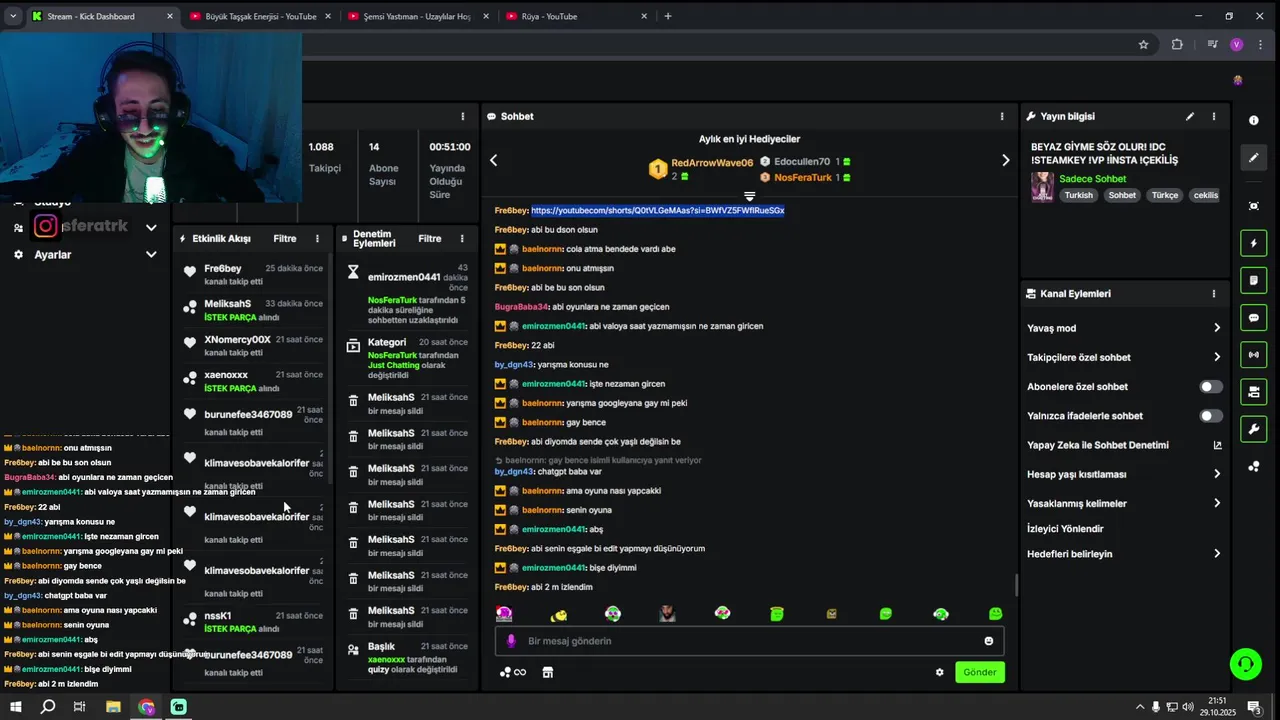This screenshot has height=720, width=1280.
Task: Toggle the broadcast signal panel icon
Action: [x=1253, y=355]
